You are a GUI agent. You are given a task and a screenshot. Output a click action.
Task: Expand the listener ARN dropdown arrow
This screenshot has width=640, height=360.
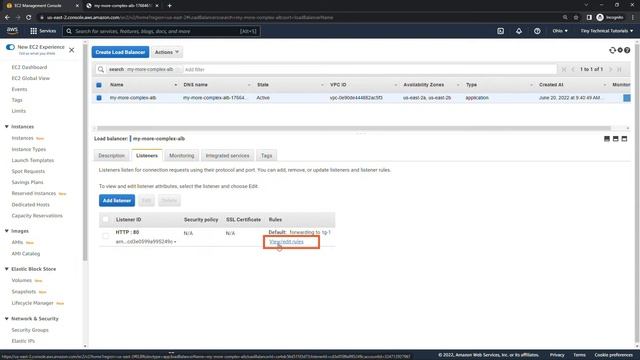point(175,242)
